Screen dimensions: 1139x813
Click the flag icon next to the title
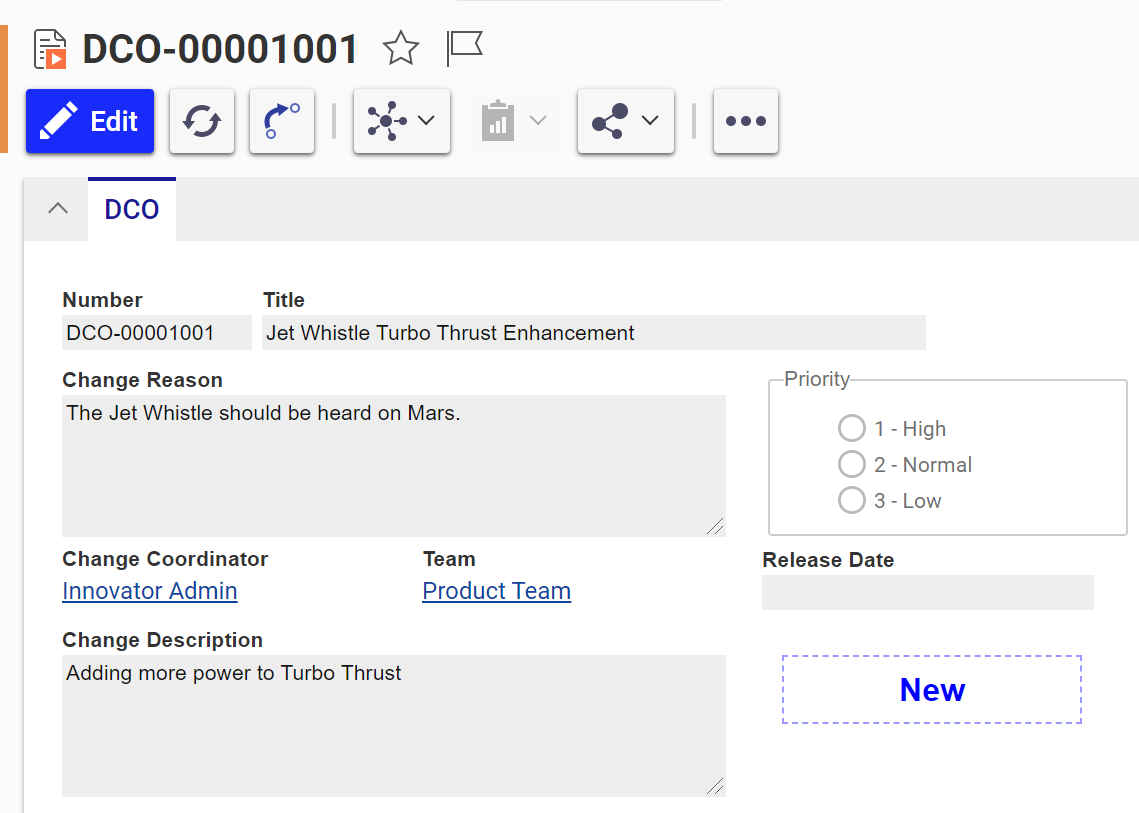[464, 49]
